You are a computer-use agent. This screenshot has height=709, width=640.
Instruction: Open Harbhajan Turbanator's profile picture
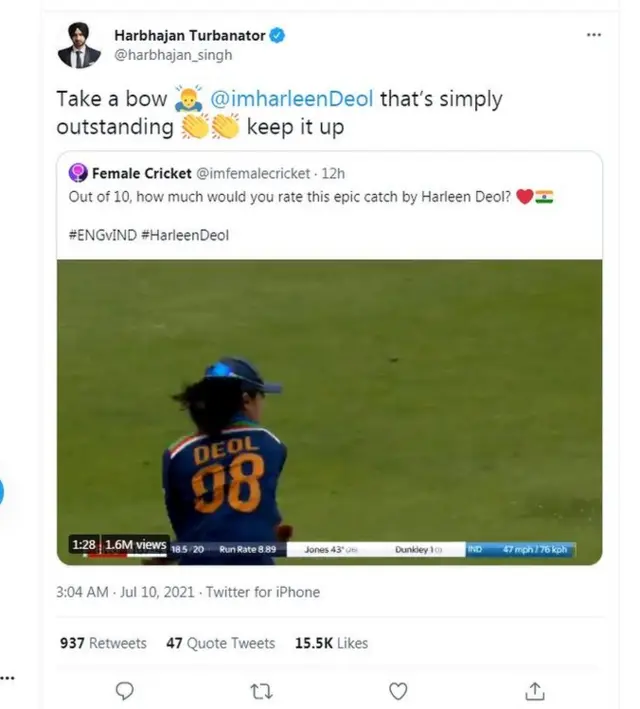pos(79,45)
